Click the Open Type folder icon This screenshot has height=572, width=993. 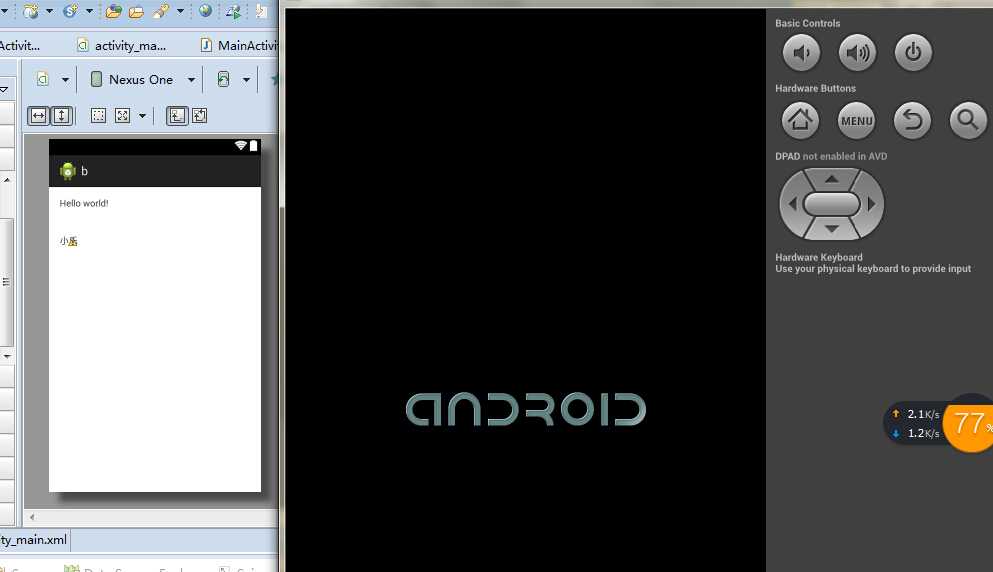113,11
